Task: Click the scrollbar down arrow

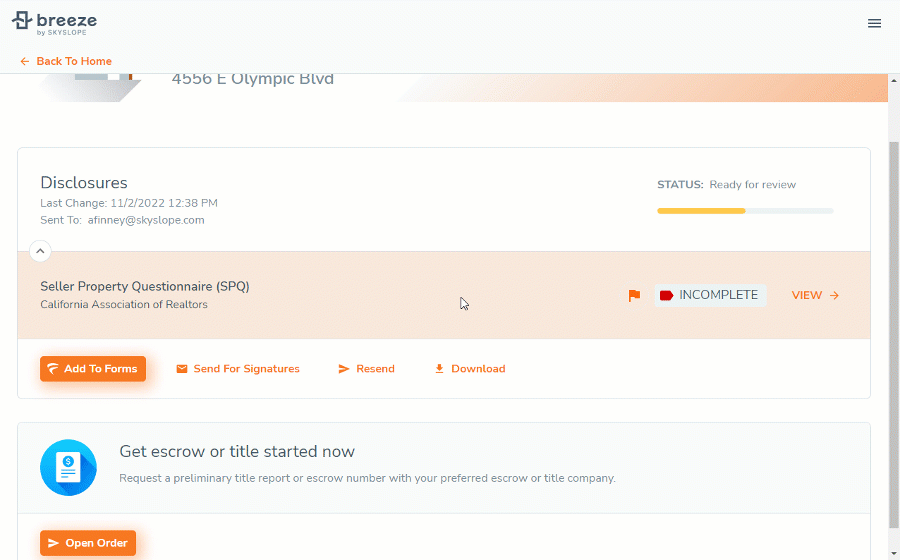Action: [894, 554]
